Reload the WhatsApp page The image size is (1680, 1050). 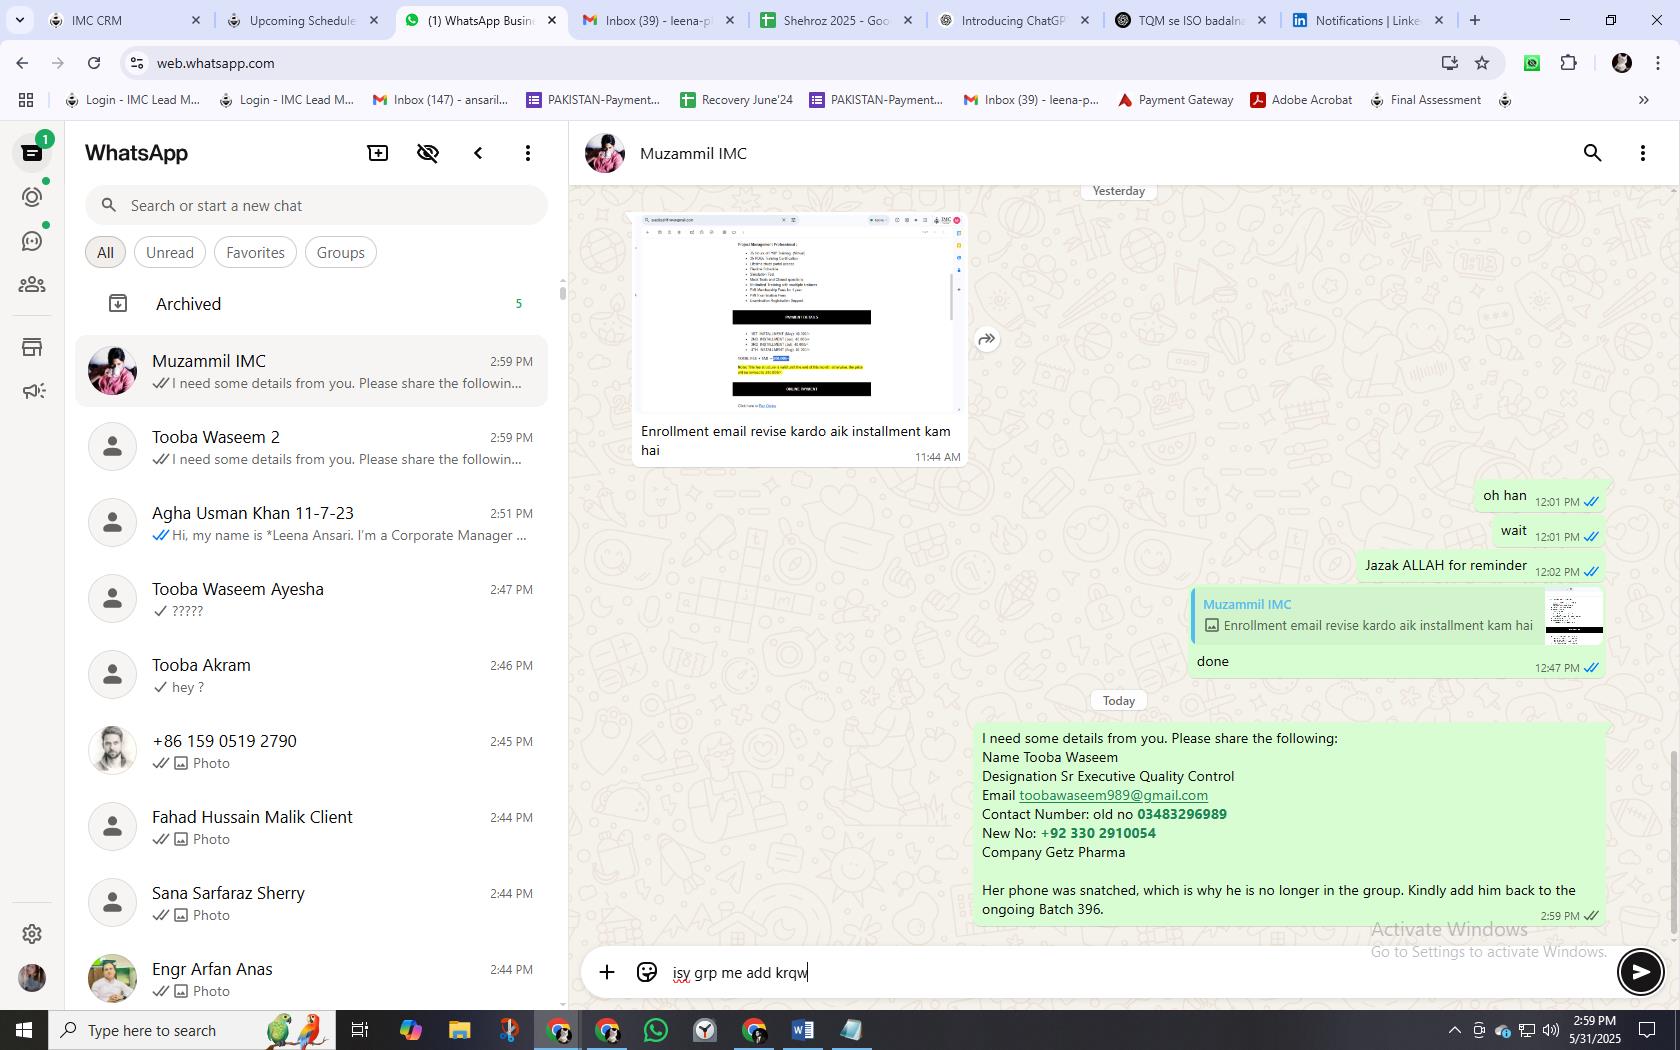click(x=94, y=63)
